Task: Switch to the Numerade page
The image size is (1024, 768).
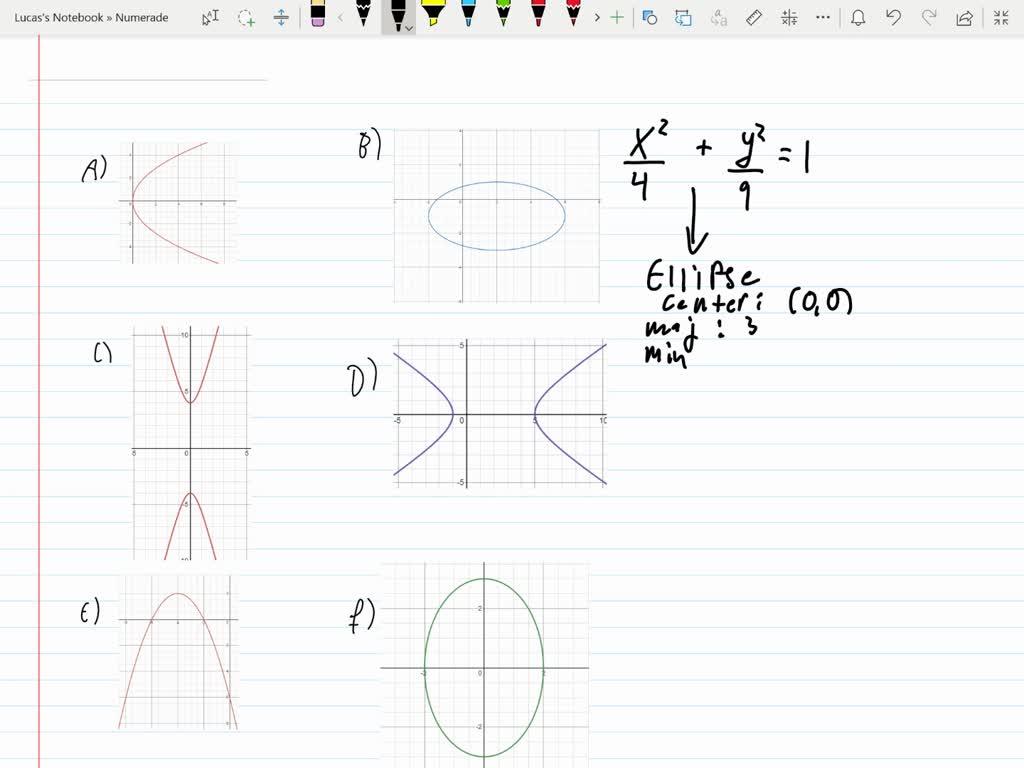Action: click(142, 17)
